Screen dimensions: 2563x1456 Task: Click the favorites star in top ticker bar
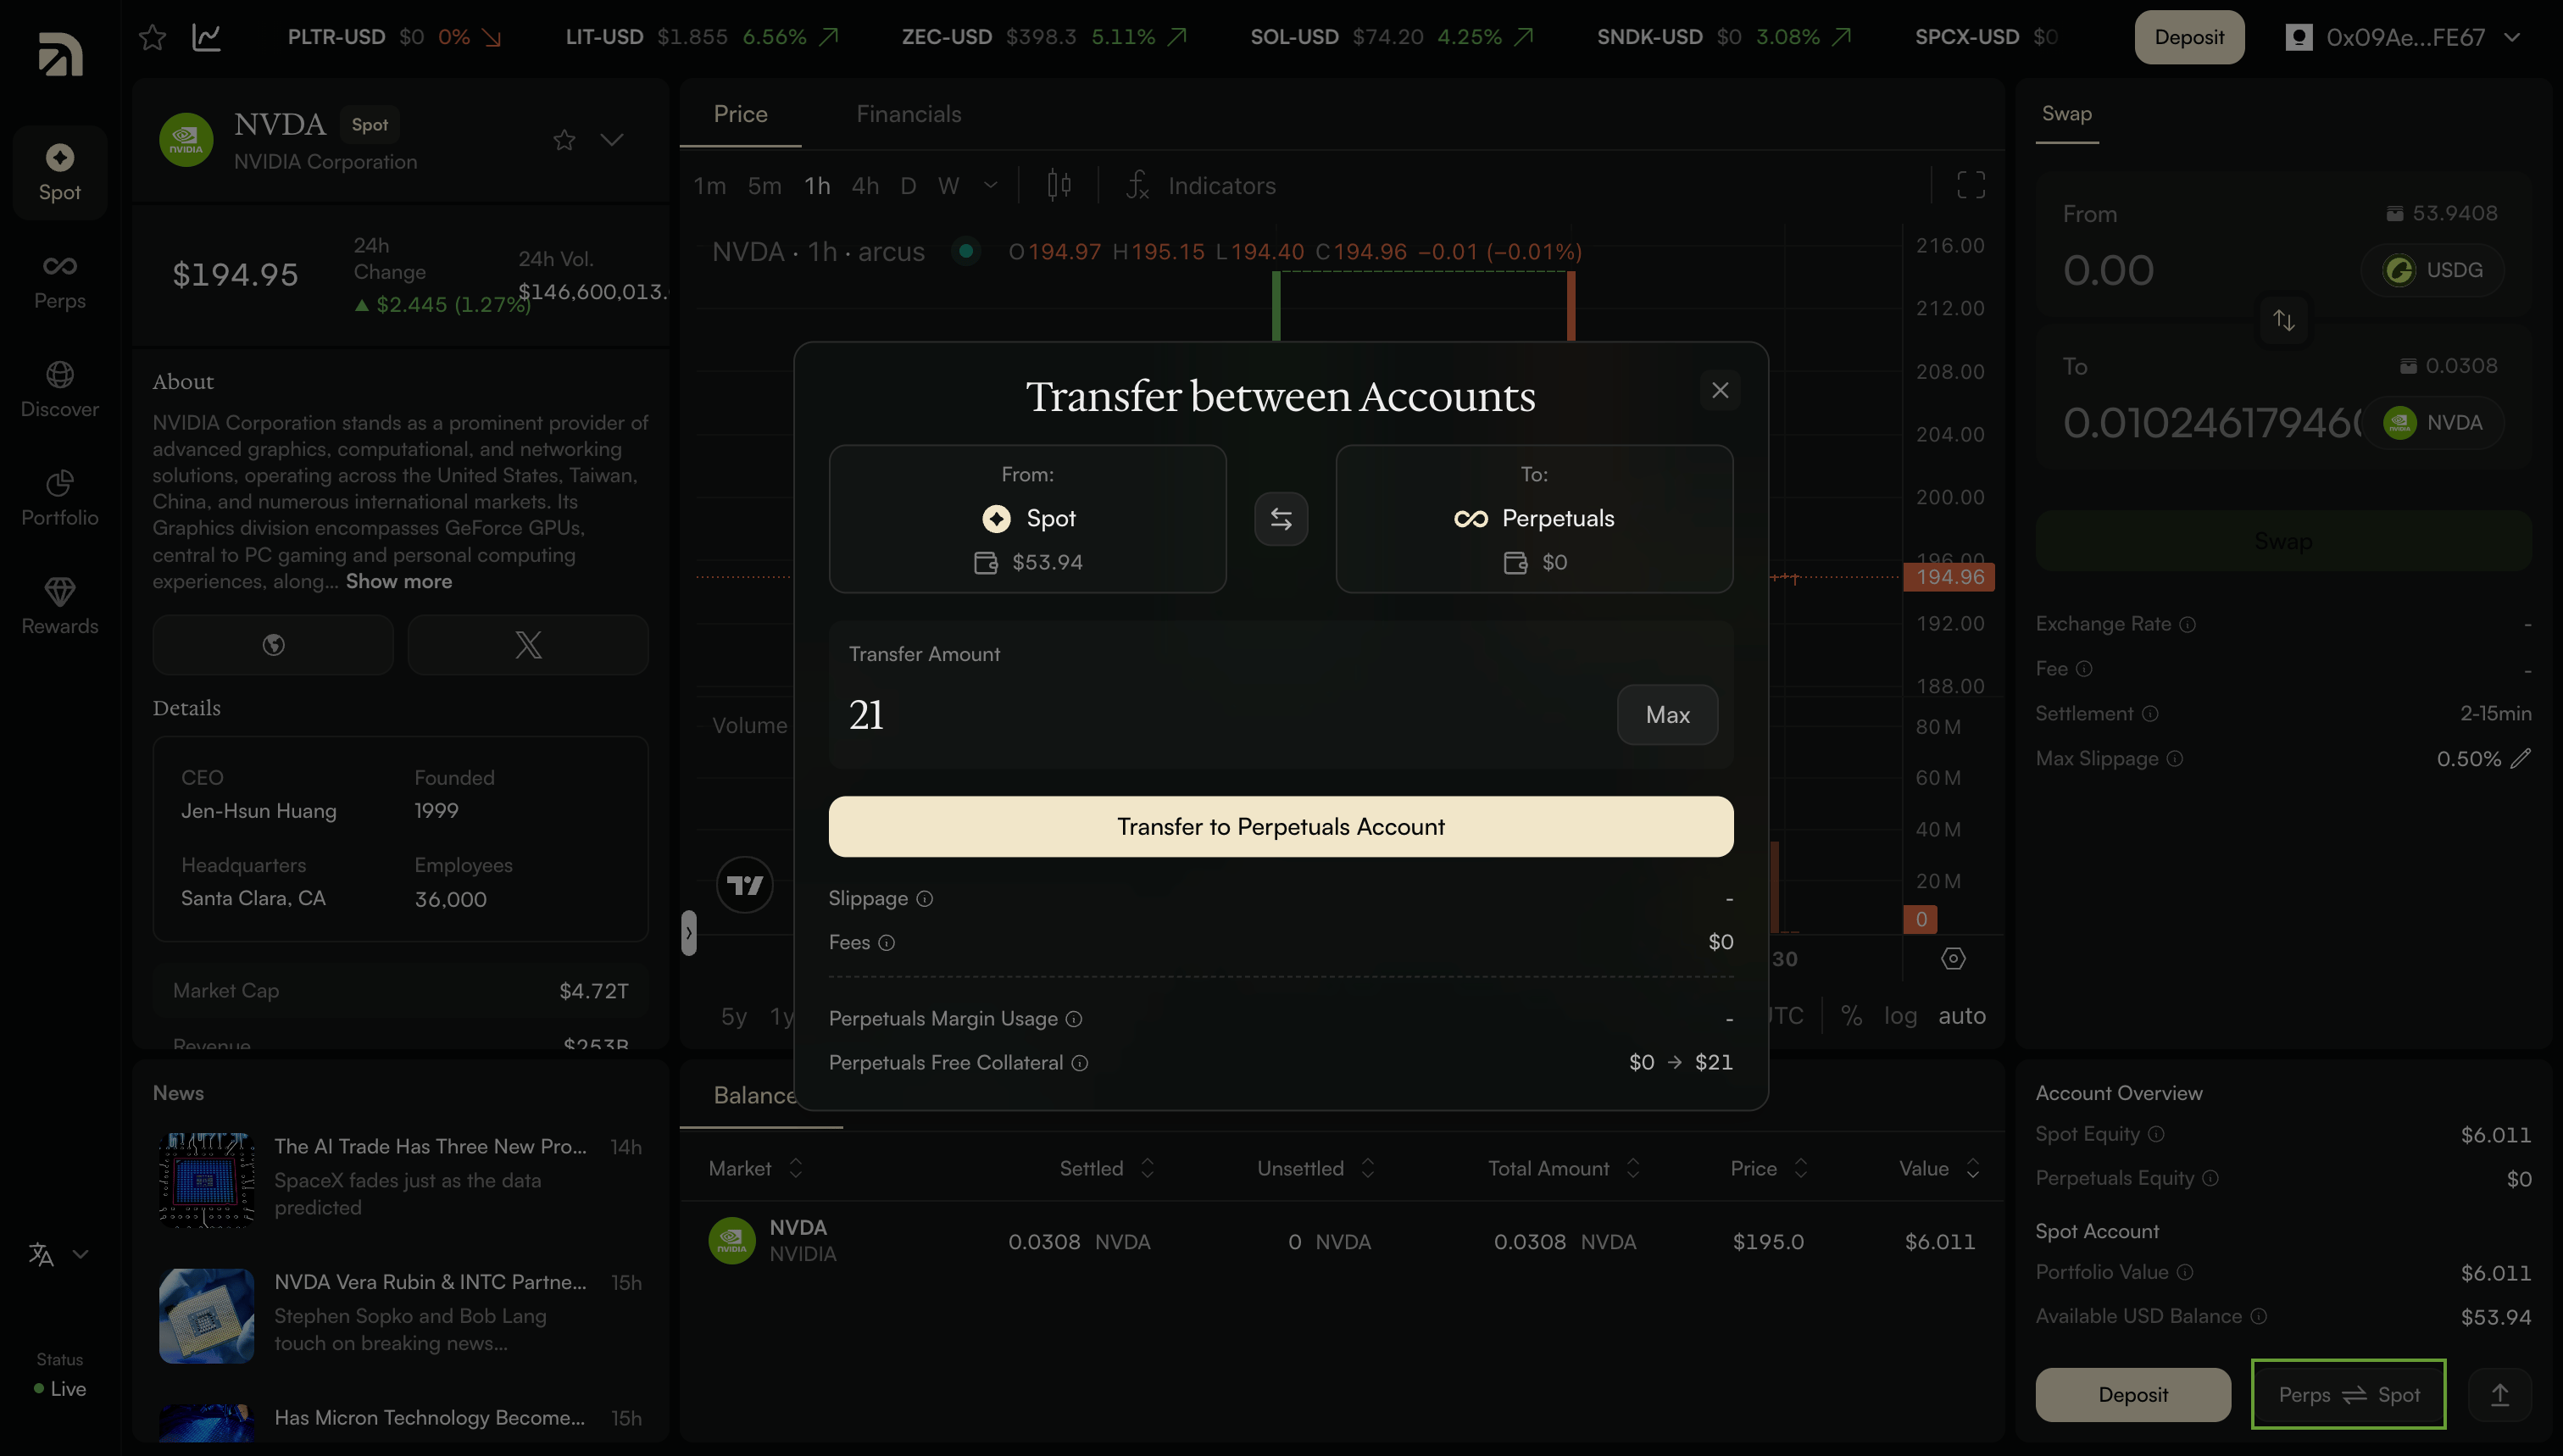[152, 37]
